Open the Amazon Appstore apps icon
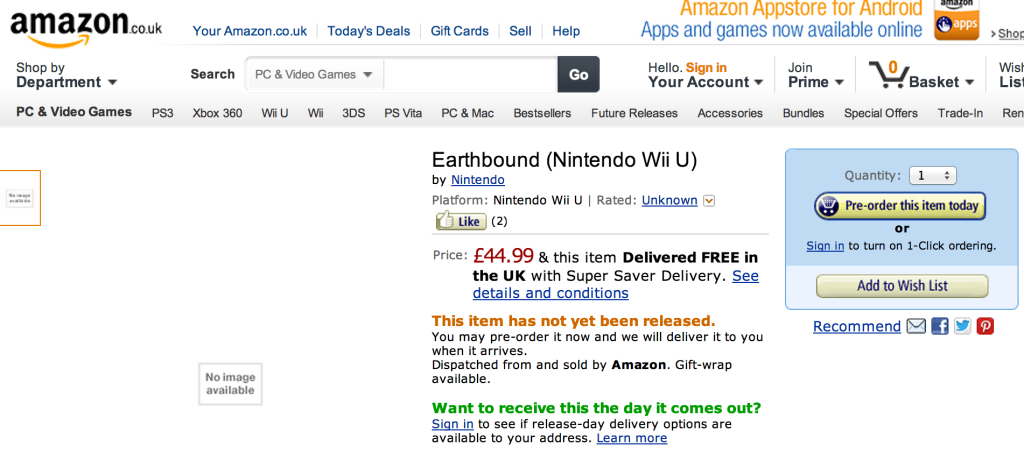This screenshot has height=453, width=1024. tap(956, 20)
